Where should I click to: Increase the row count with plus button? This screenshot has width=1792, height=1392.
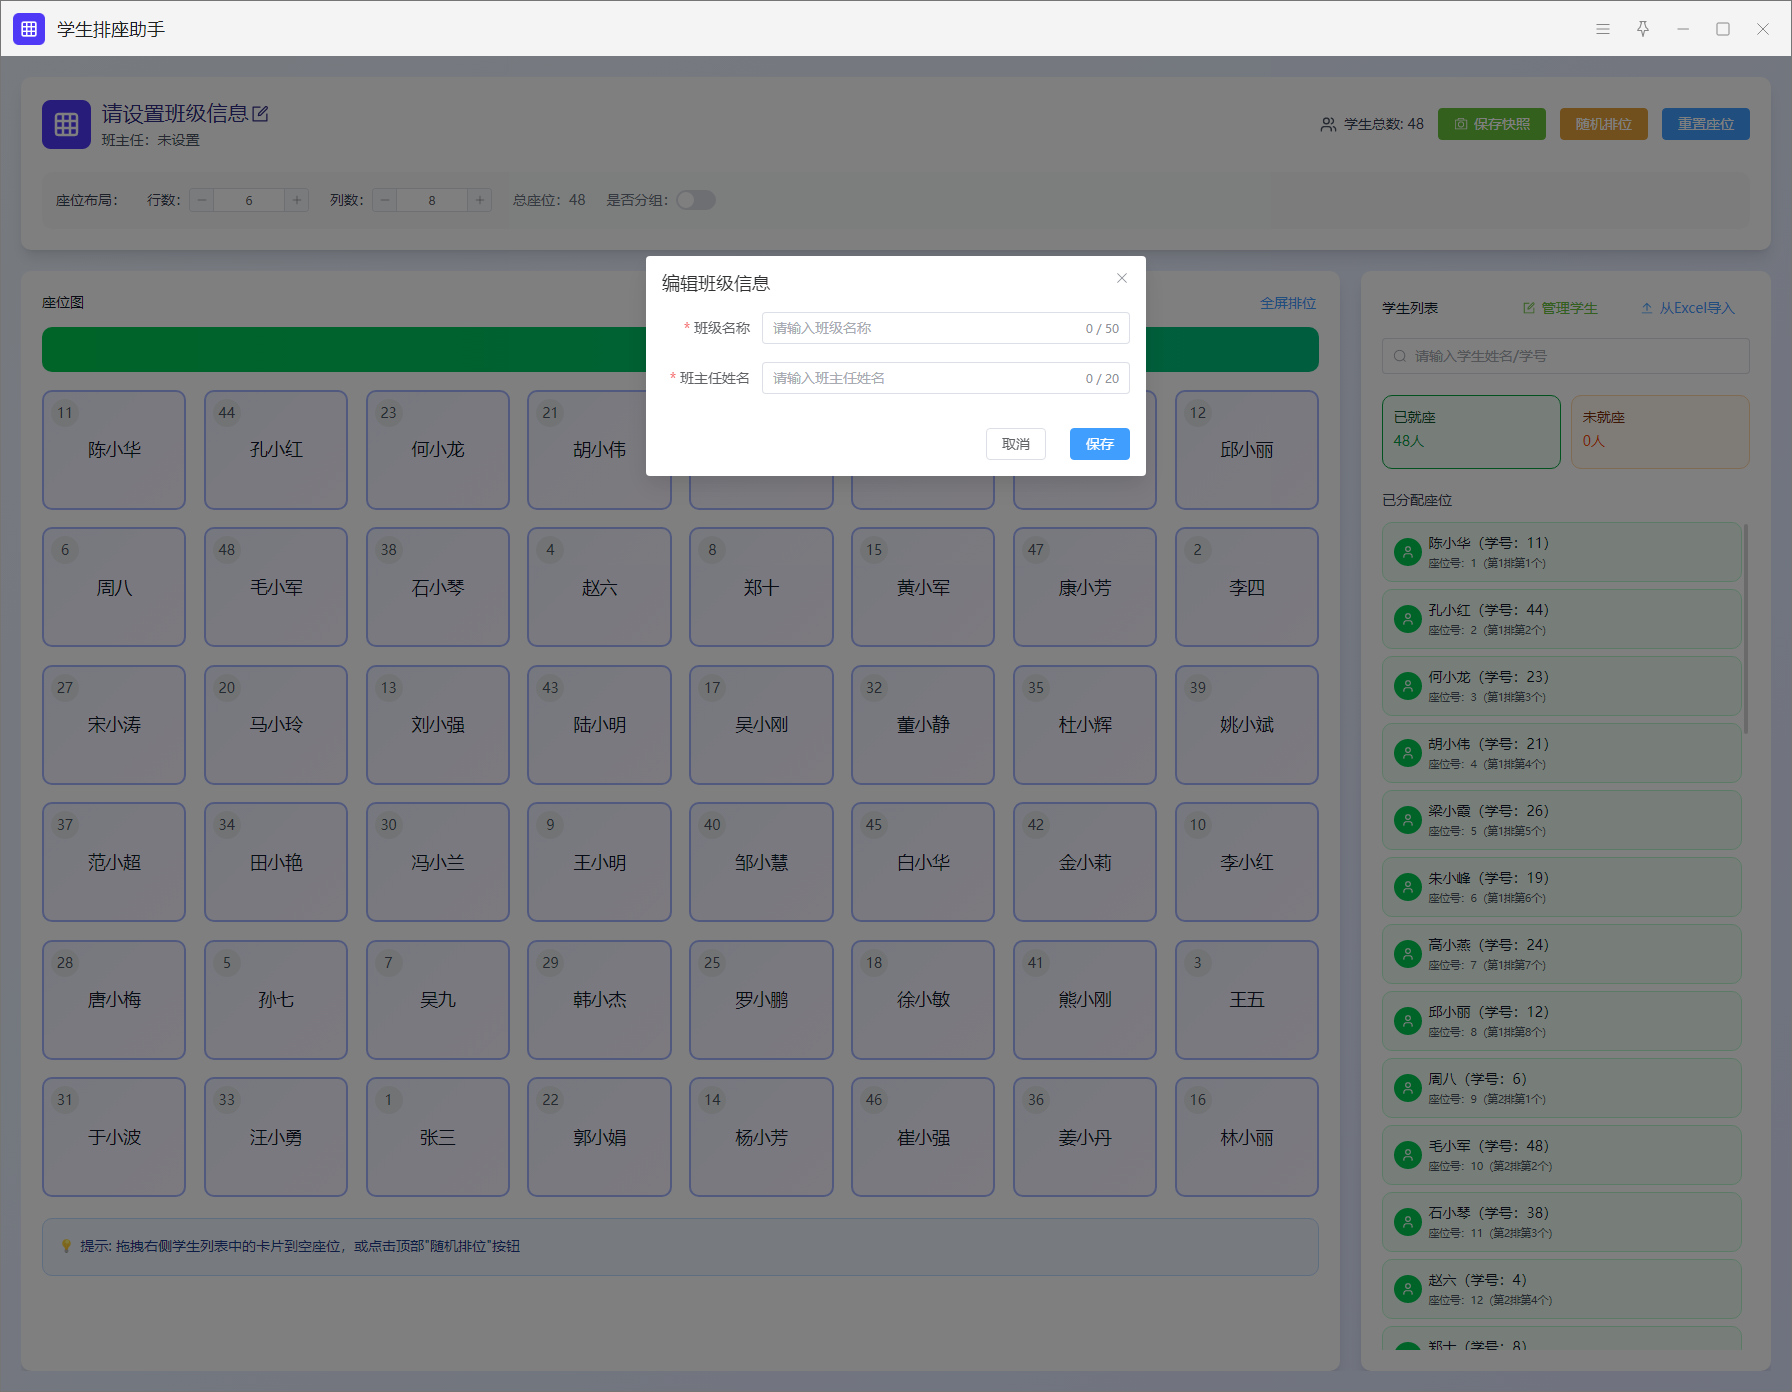[296, 200]
